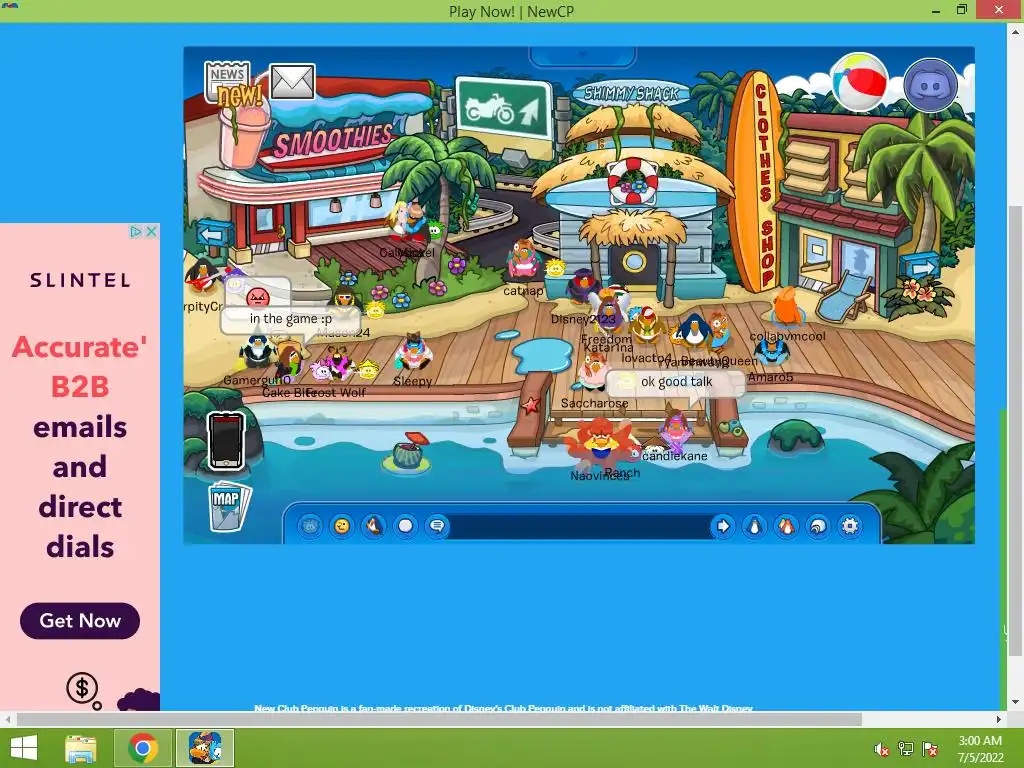Image resolution: width=1024 pixels, height=768 pixels.
Task: Open the mail envelope icon
Action: coord(292,81)
